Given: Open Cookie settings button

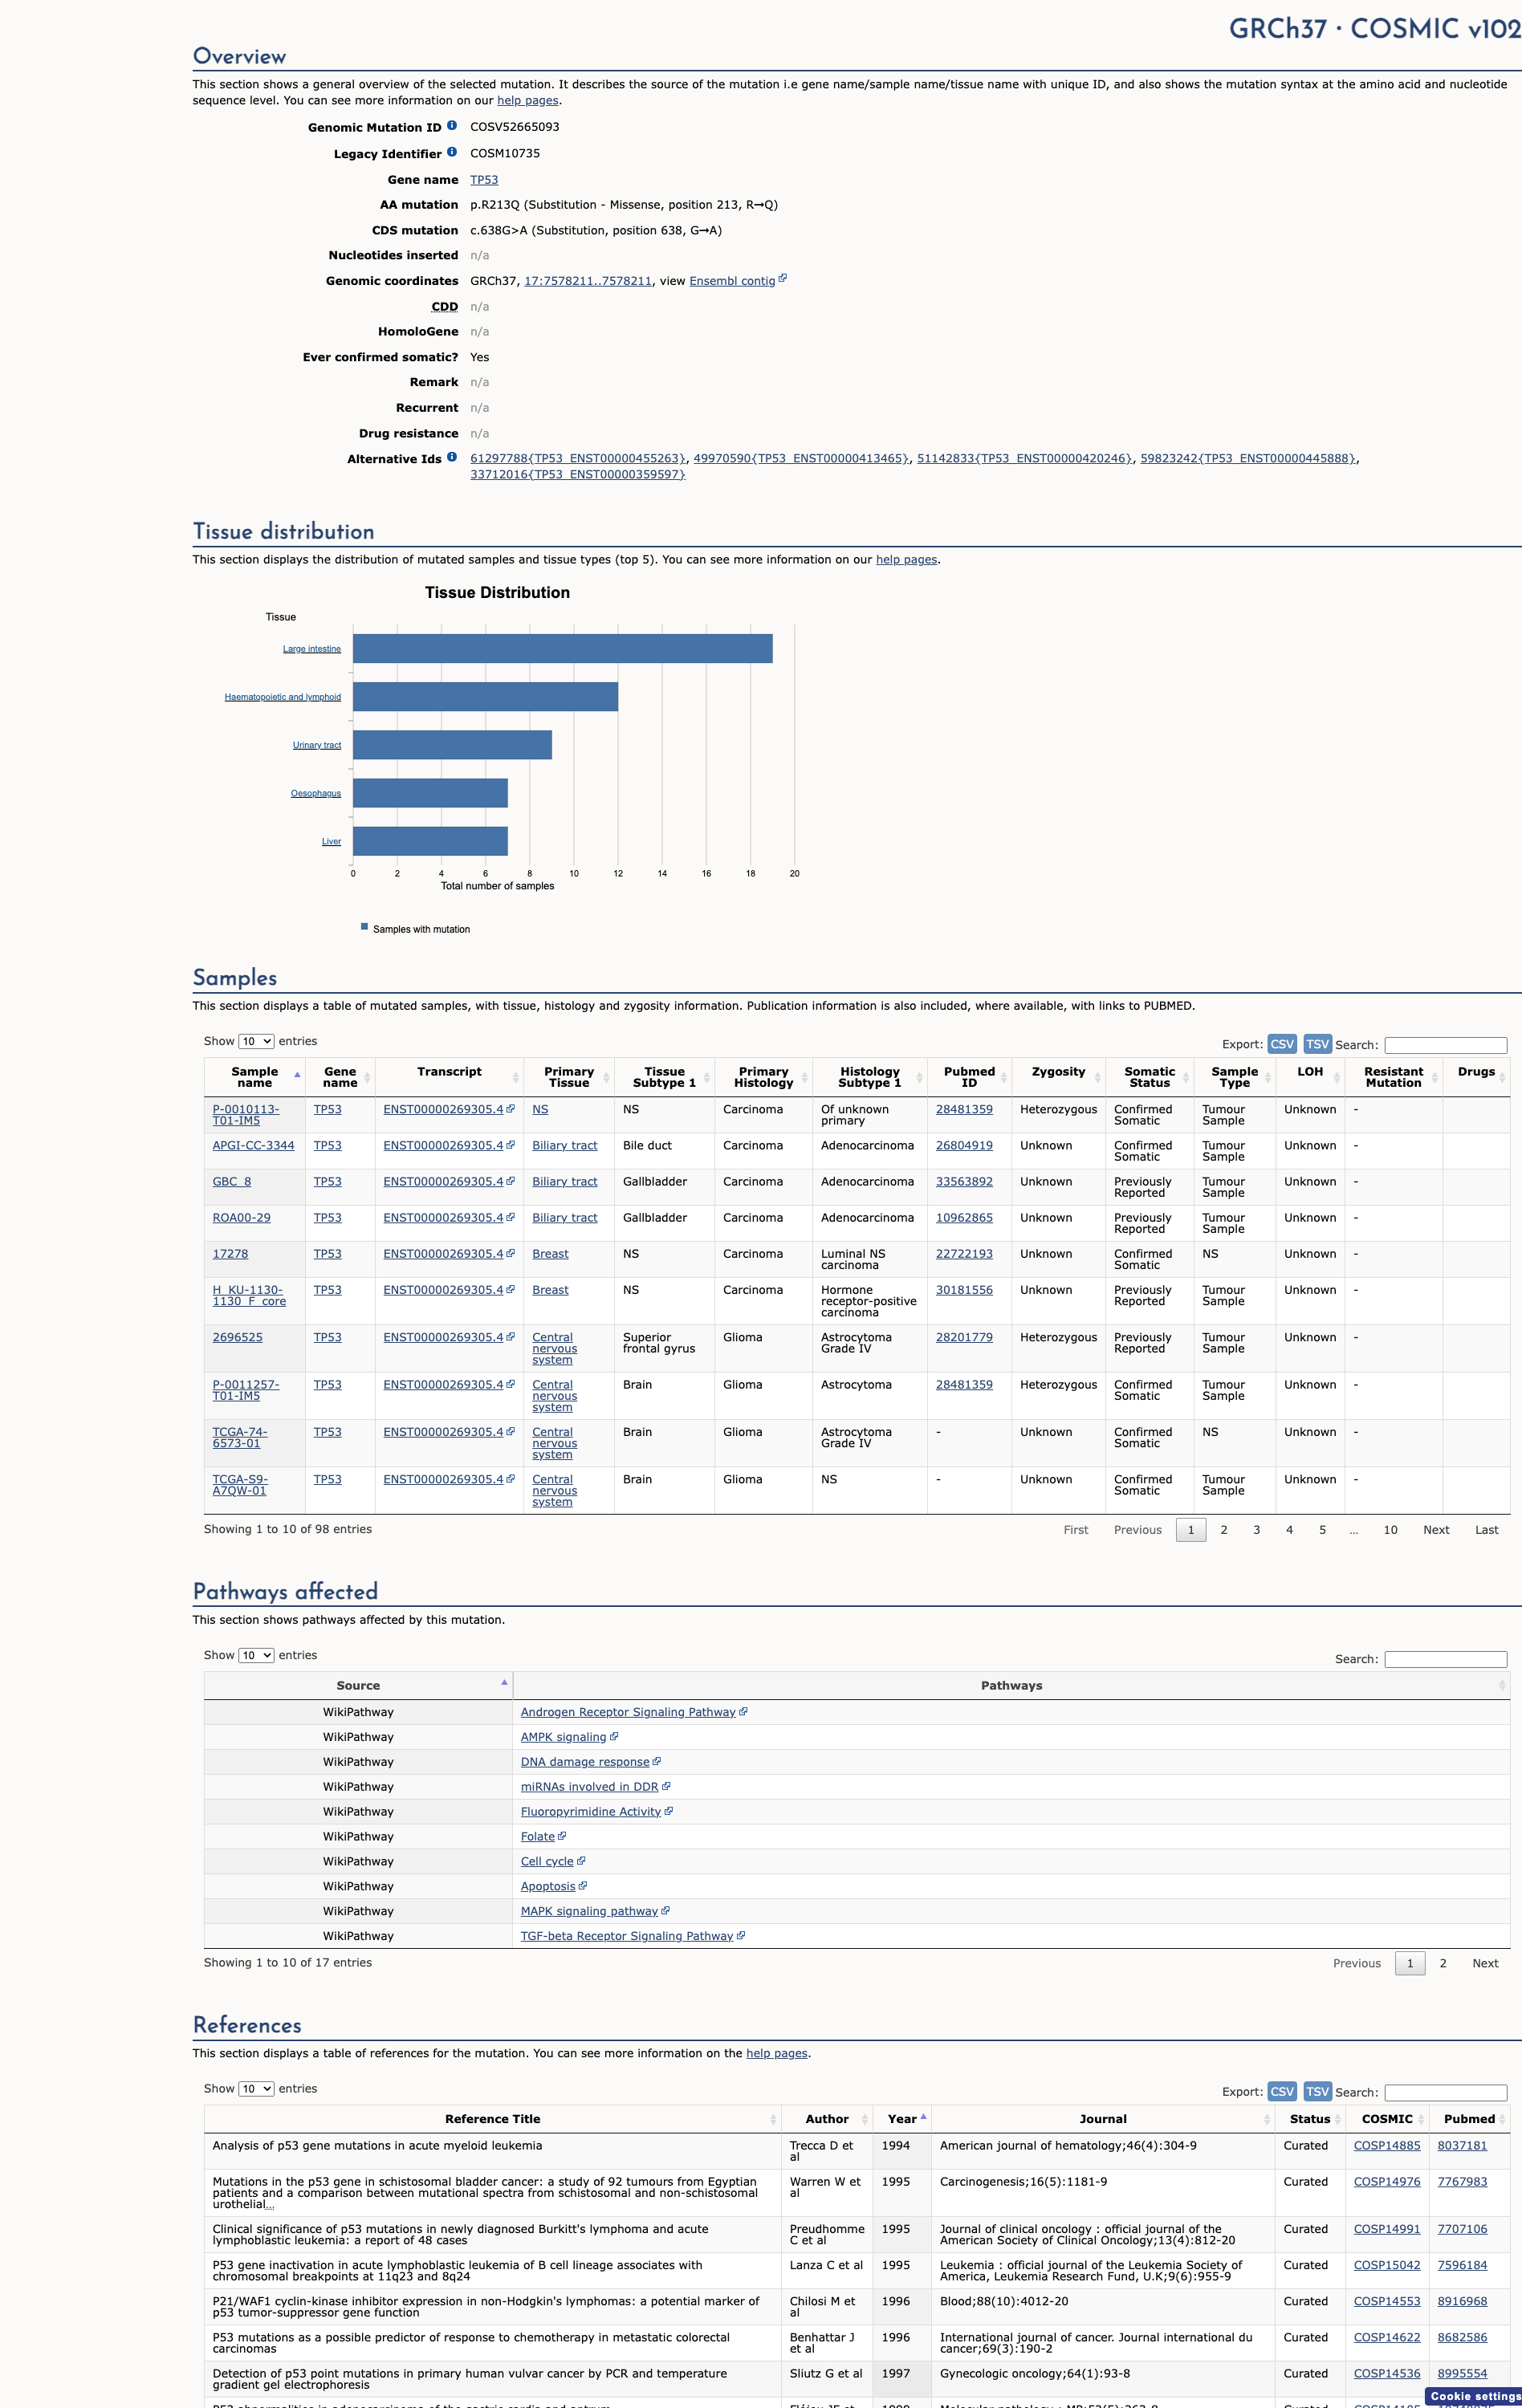Looking at the screenshot, I should 1474,2396.
